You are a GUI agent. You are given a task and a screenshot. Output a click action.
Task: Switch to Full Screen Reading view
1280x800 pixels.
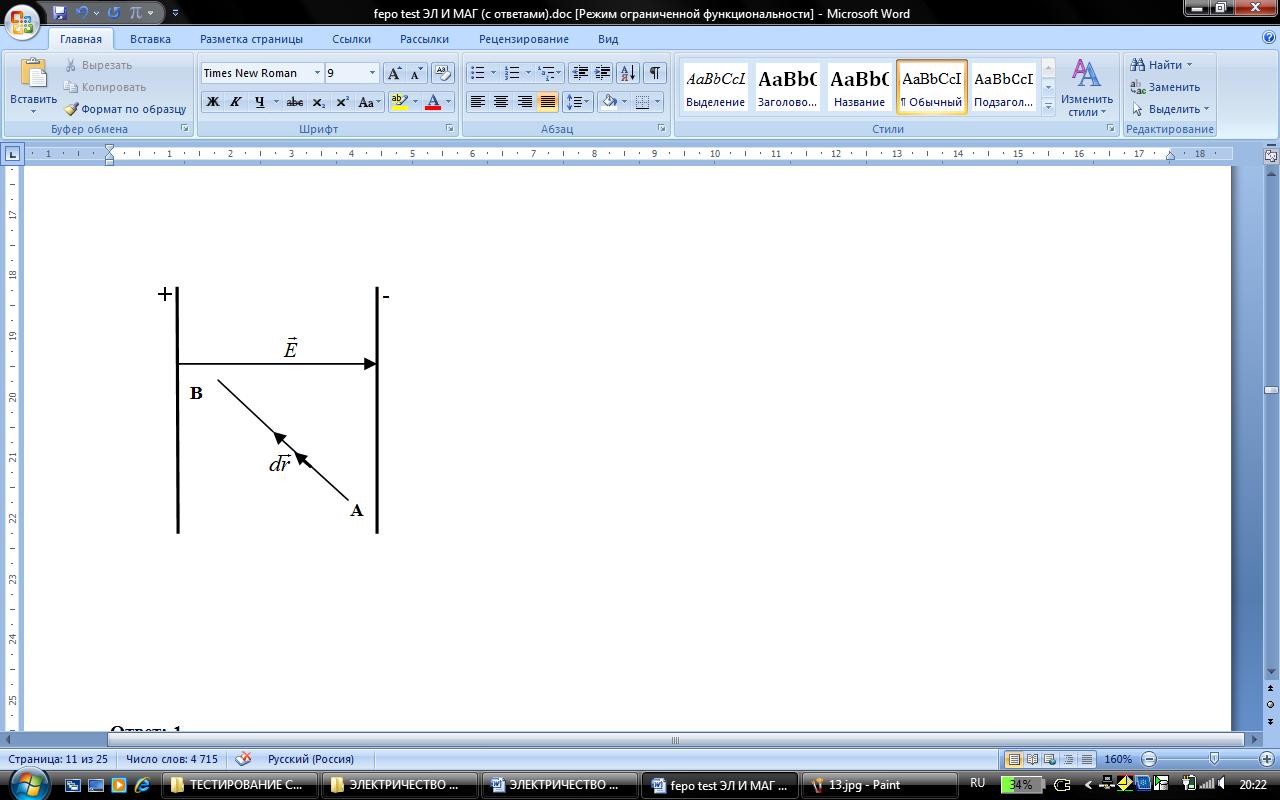1033,759
